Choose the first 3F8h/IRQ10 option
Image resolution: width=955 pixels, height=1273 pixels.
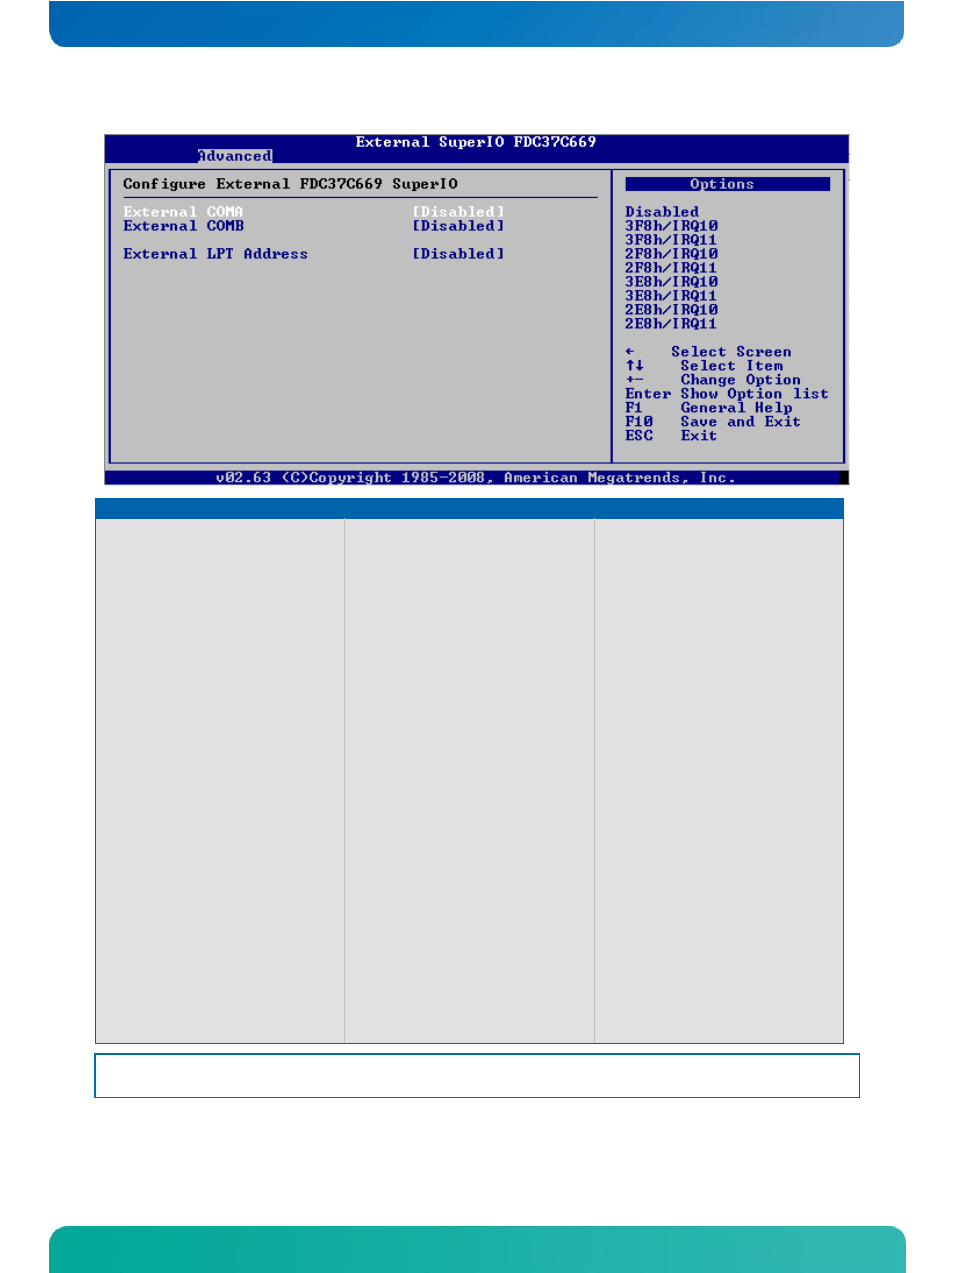coord(671,226)
